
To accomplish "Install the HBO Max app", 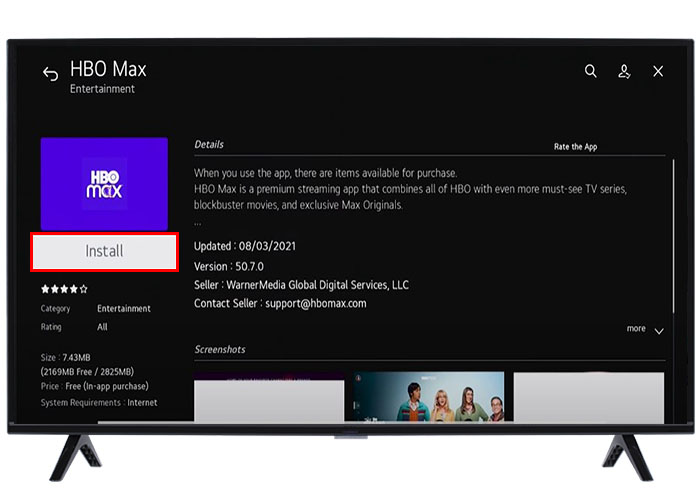I will point(104,251).
